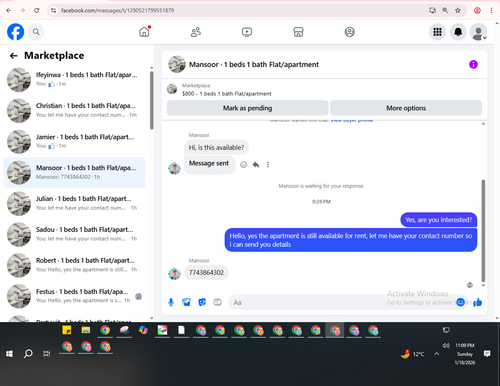Click the back arrow beside Marketplace
The width and height of the screenshot is (500, 386).
click(x=13, y=56)
